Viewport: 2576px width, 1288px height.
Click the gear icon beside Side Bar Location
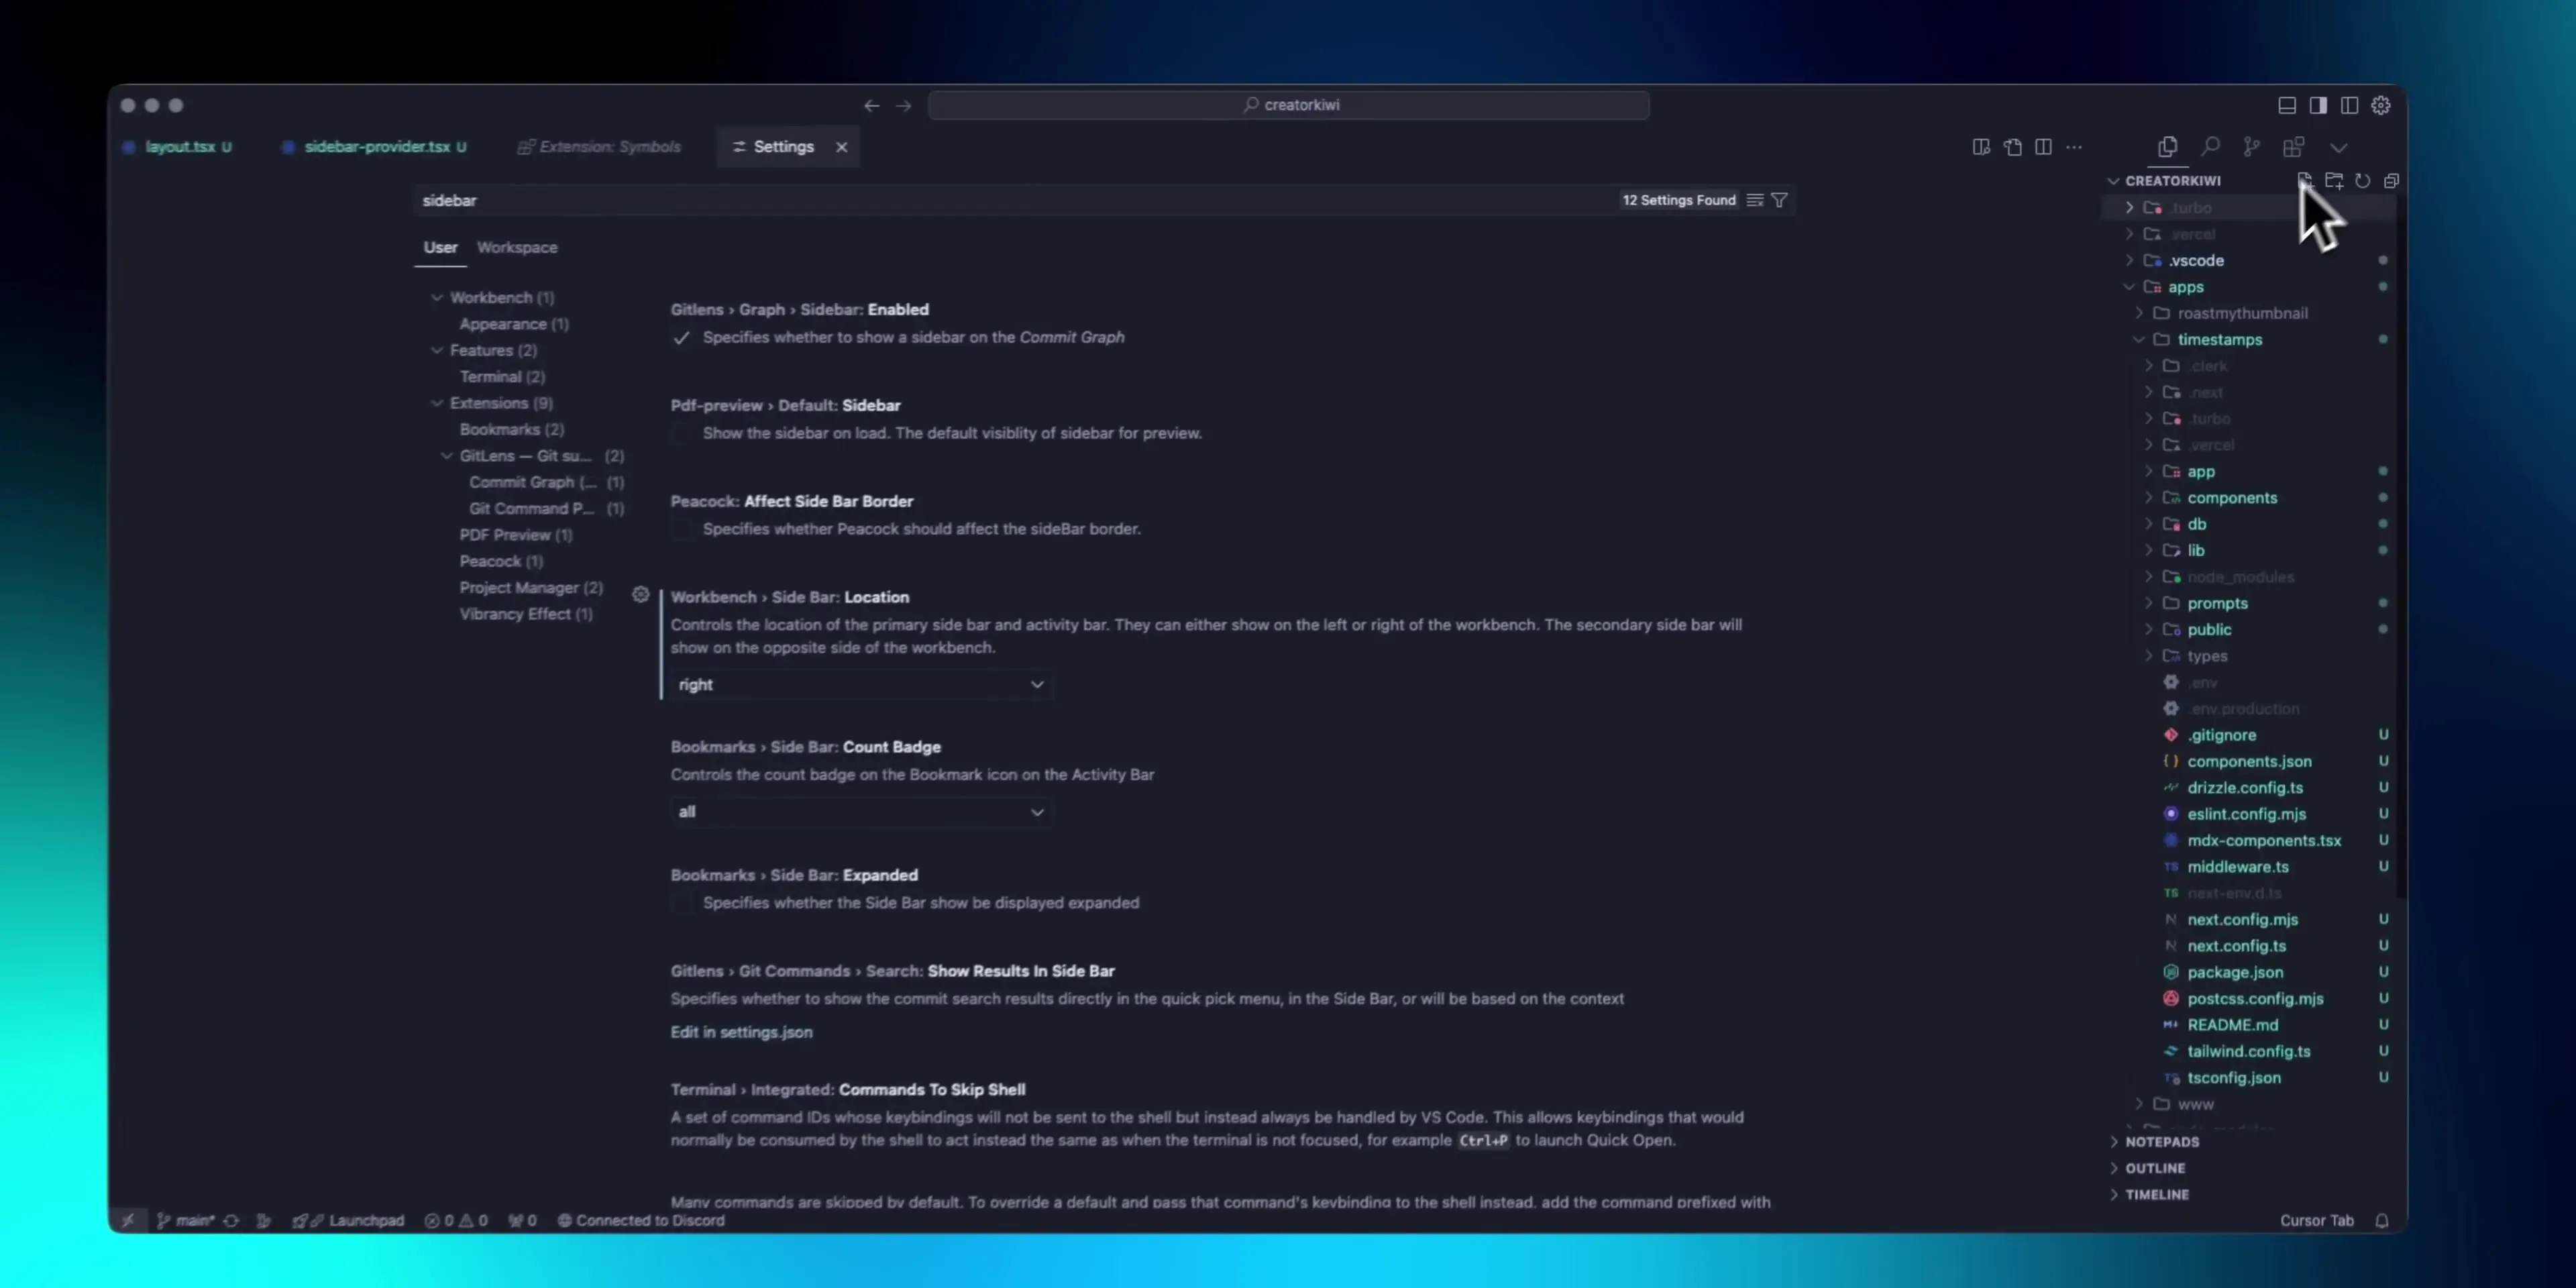(x=641, y=595)
